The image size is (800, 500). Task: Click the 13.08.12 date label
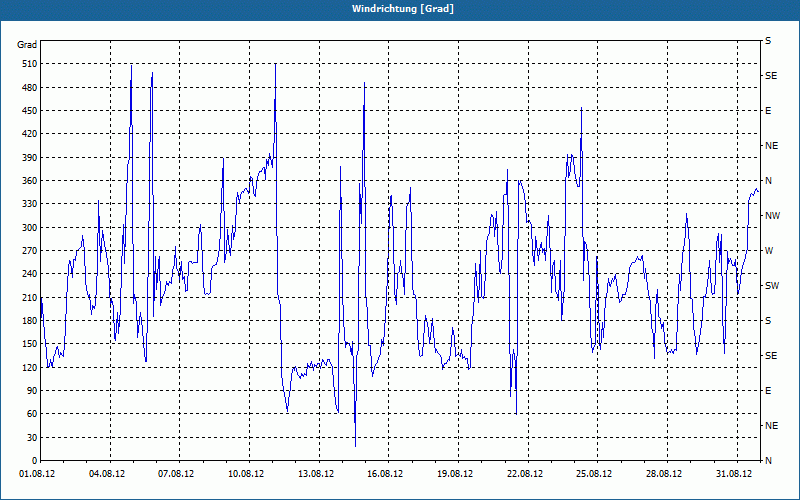[316, 474]
